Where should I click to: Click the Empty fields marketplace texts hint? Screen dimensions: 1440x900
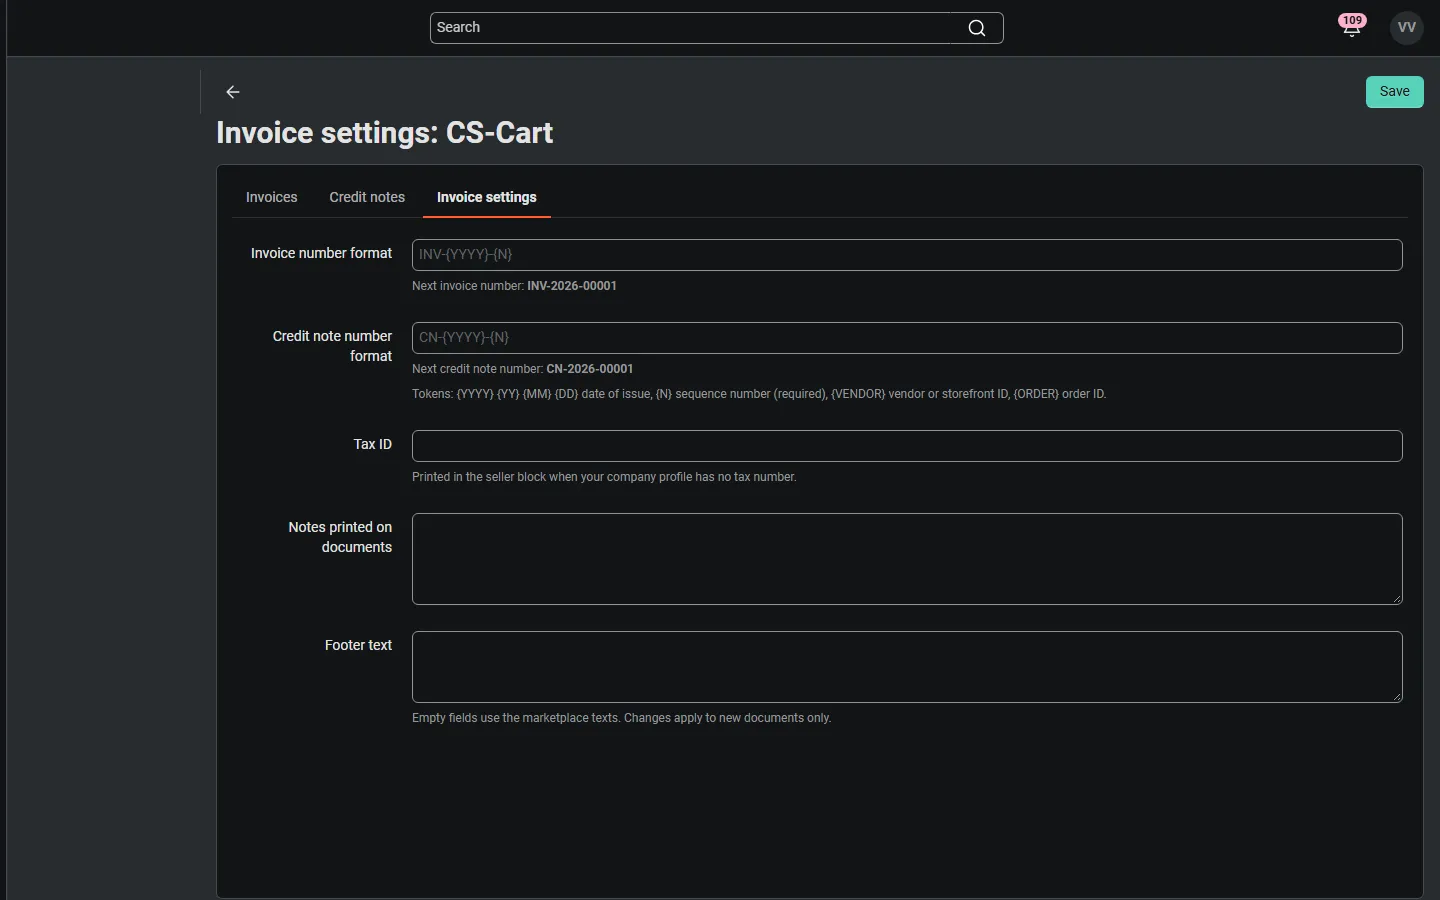point(621,718)
